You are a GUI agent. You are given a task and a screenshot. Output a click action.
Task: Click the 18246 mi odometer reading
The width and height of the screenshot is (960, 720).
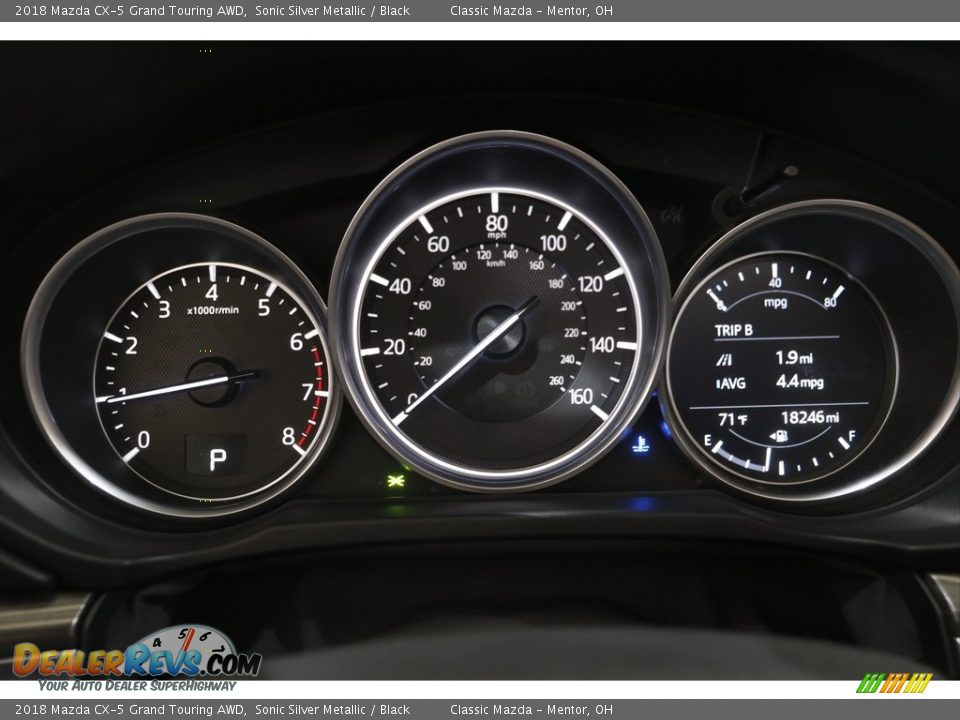tap(809, 417)
